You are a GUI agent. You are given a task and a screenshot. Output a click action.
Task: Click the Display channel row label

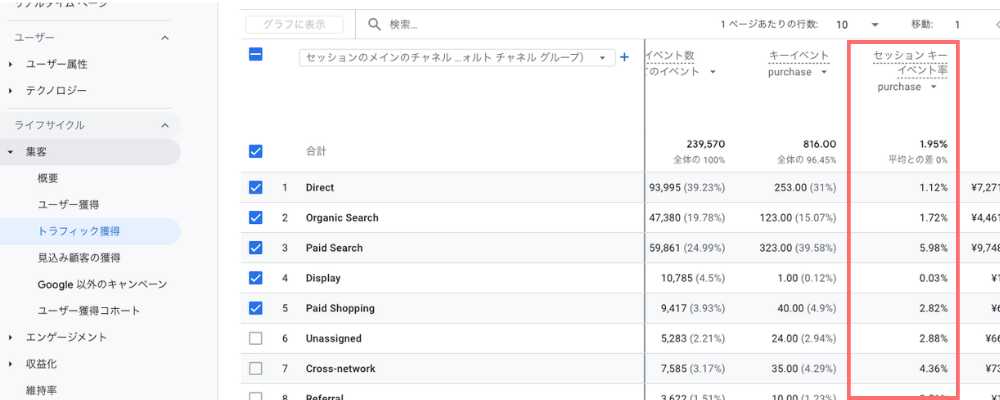click(x=323, y=278)
